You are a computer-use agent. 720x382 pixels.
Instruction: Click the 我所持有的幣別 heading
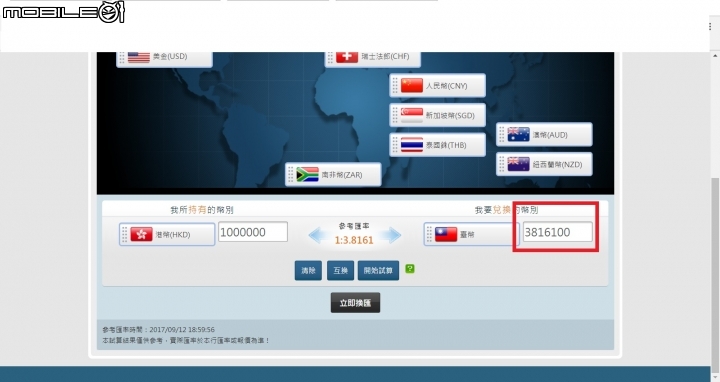click(202, 210)
